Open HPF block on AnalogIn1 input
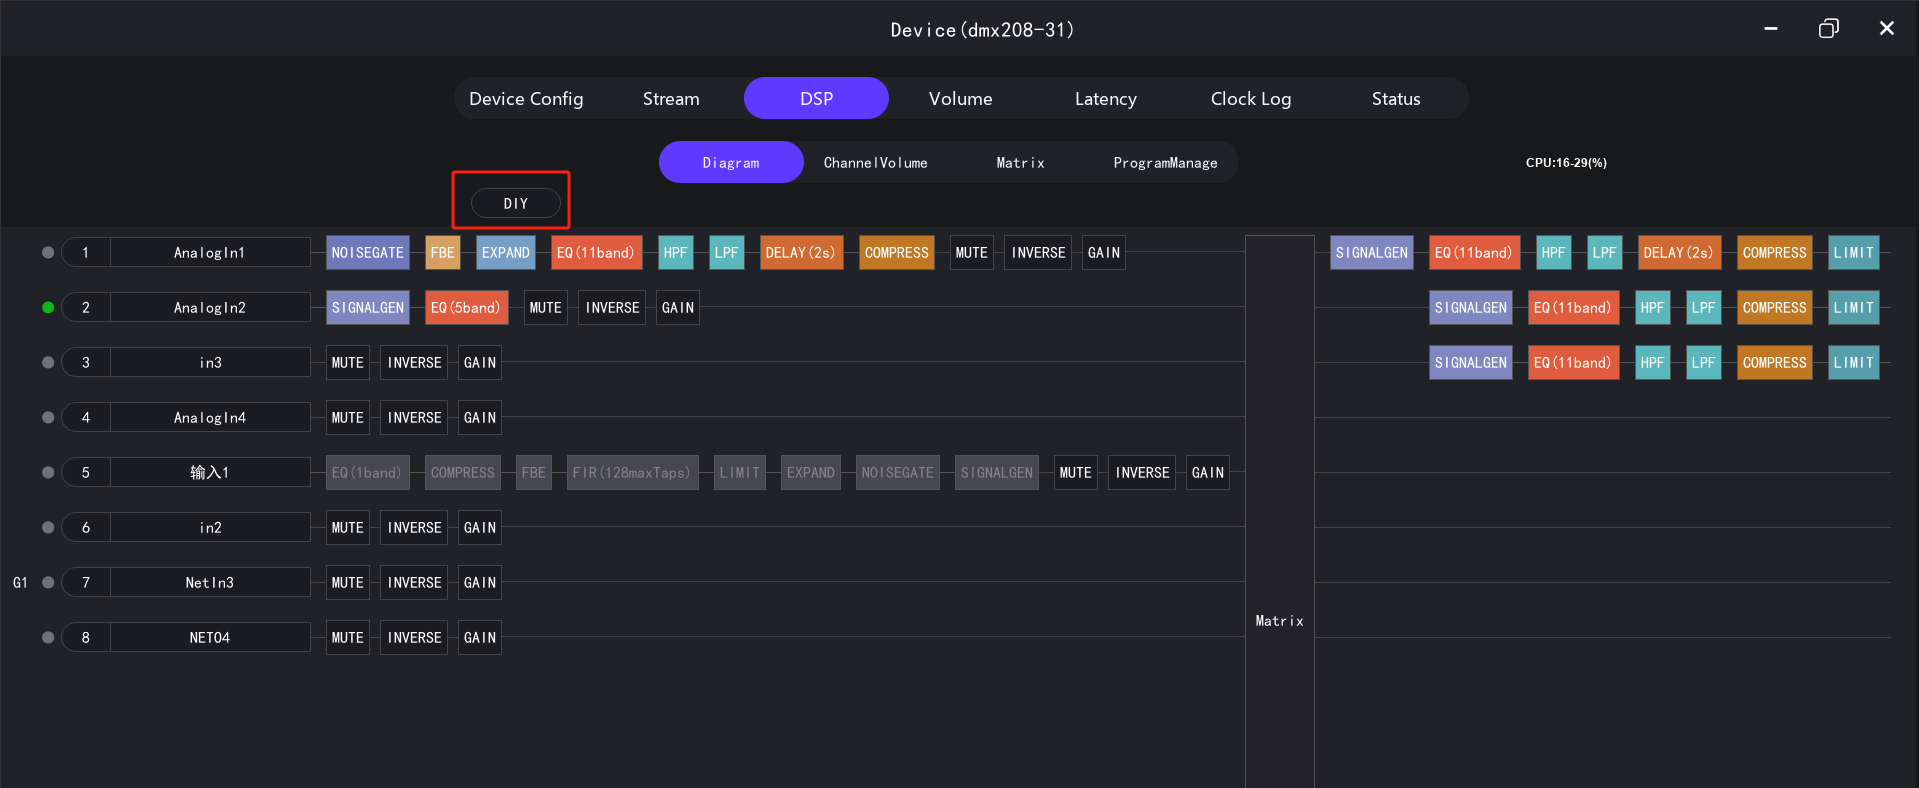The height and width of the screenshot is (788, 1919). tap(676, 253)
